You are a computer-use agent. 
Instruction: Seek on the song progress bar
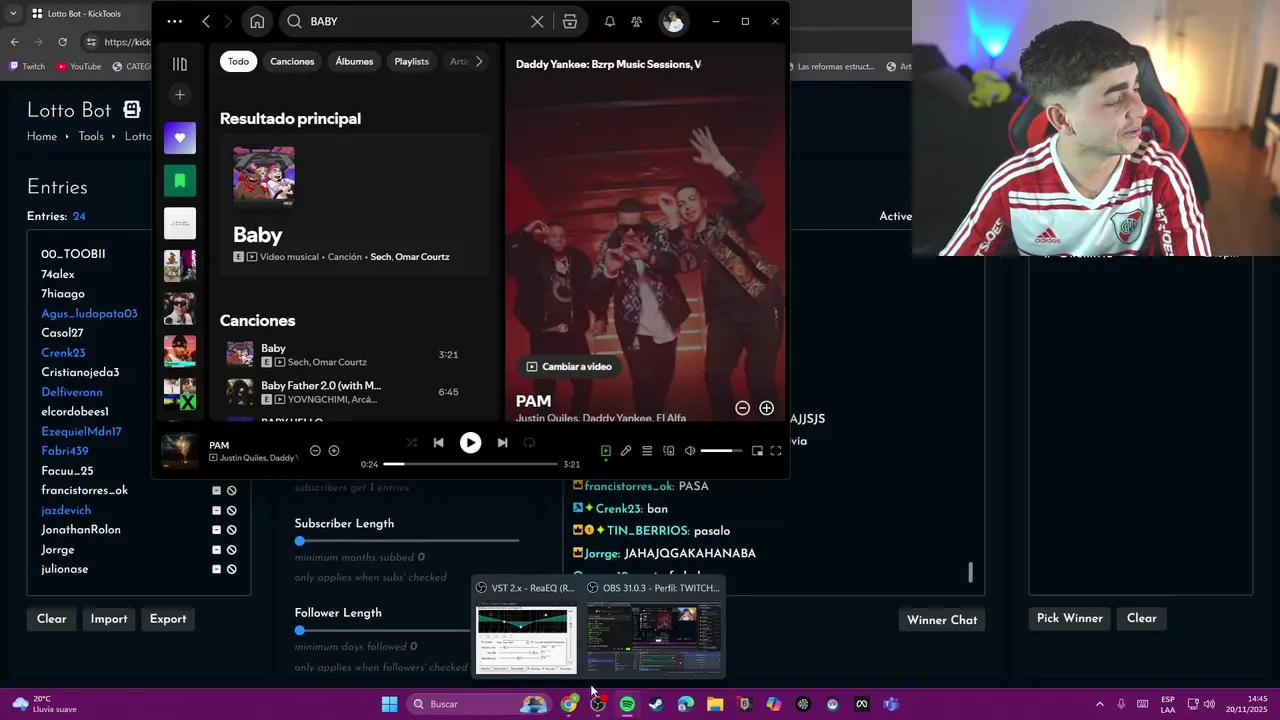pyautogui.click(x=470, y=464)
